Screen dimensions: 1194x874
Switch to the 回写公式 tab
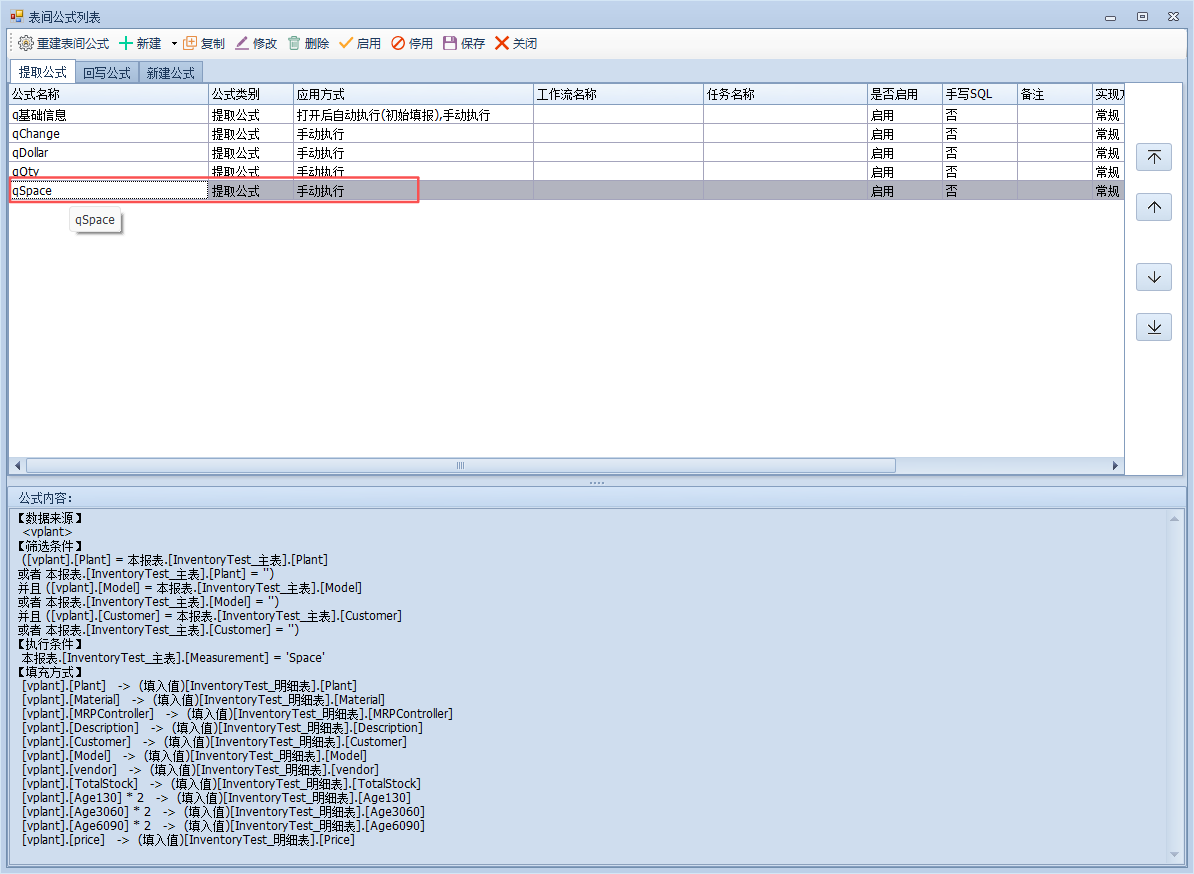coord(107,73)
